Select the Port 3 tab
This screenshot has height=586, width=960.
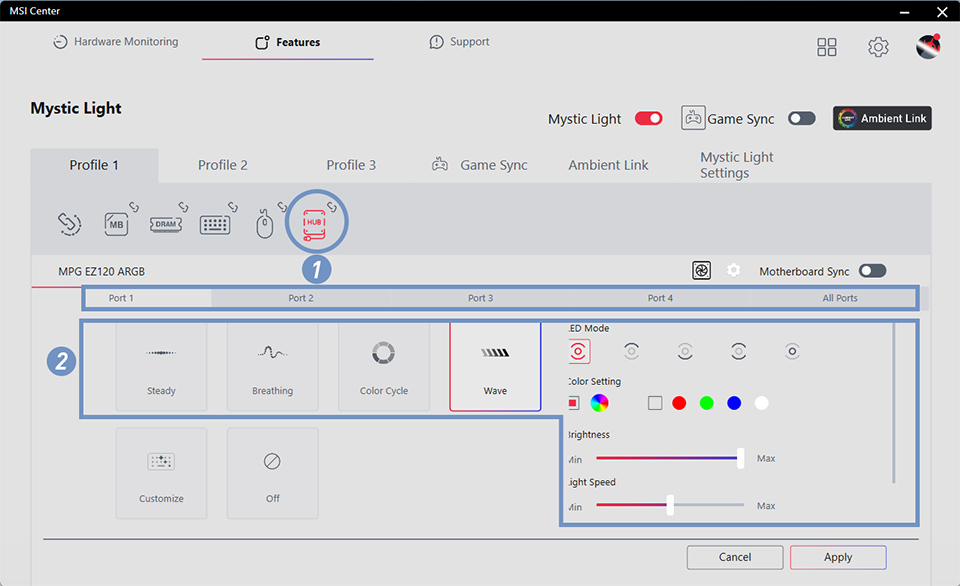click(x=480, y=298)
